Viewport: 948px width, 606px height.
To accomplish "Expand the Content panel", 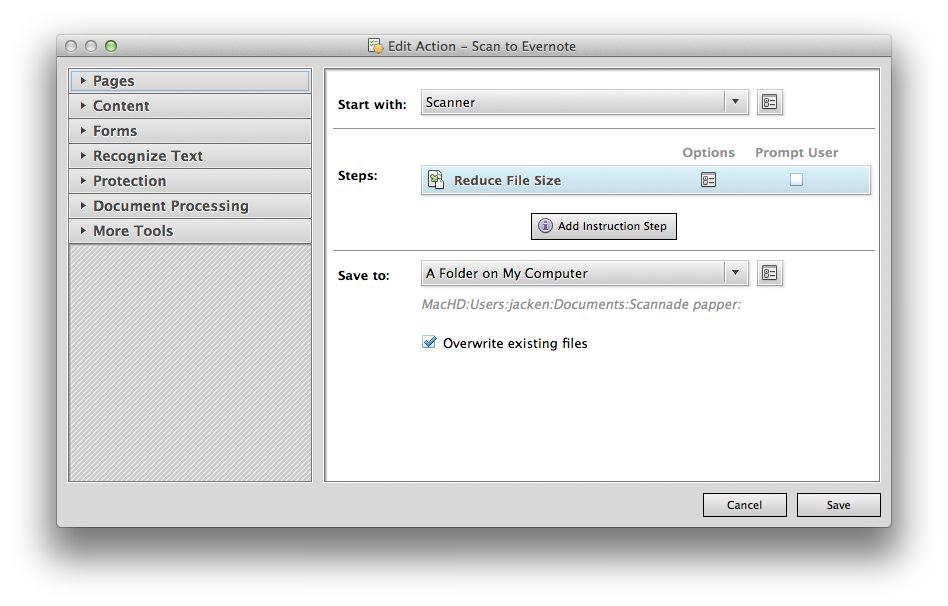I will click(x=190, y=106).
